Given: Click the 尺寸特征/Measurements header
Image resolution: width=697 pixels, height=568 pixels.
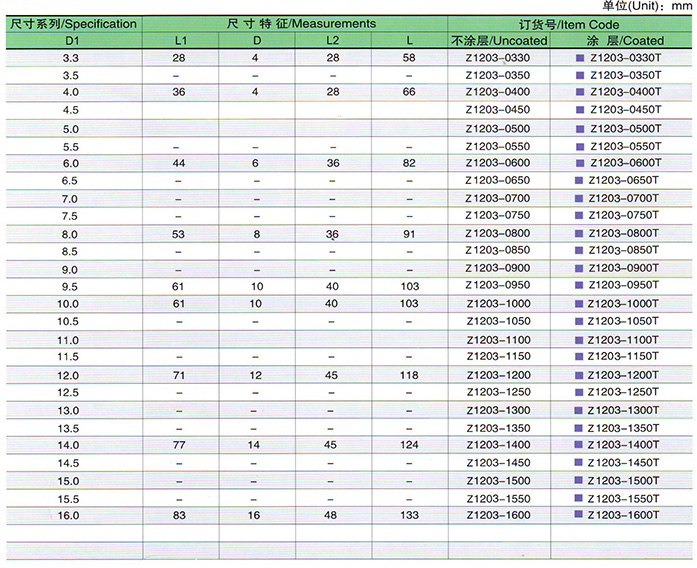Looking at the screenshot, I should 293,23.
